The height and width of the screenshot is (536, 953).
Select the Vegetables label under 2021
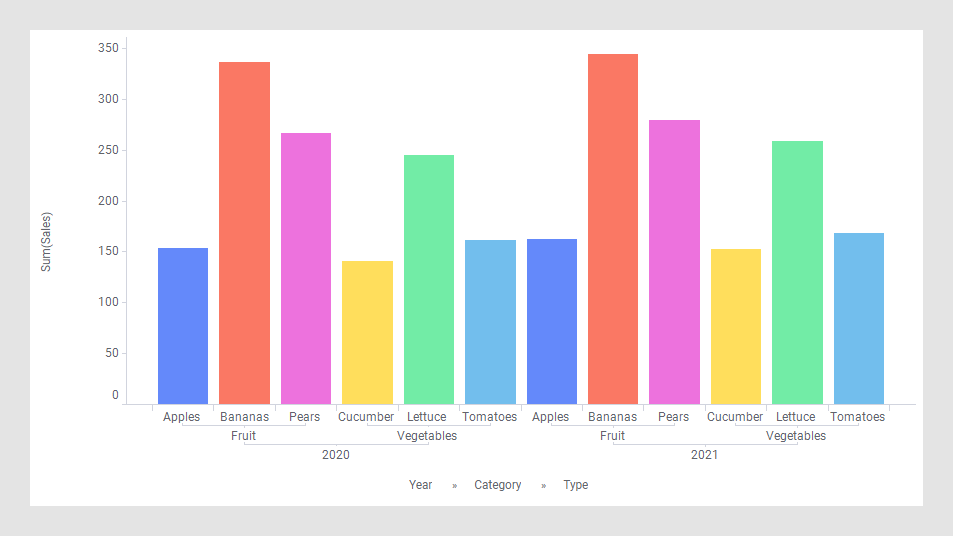tap(796, 436)
